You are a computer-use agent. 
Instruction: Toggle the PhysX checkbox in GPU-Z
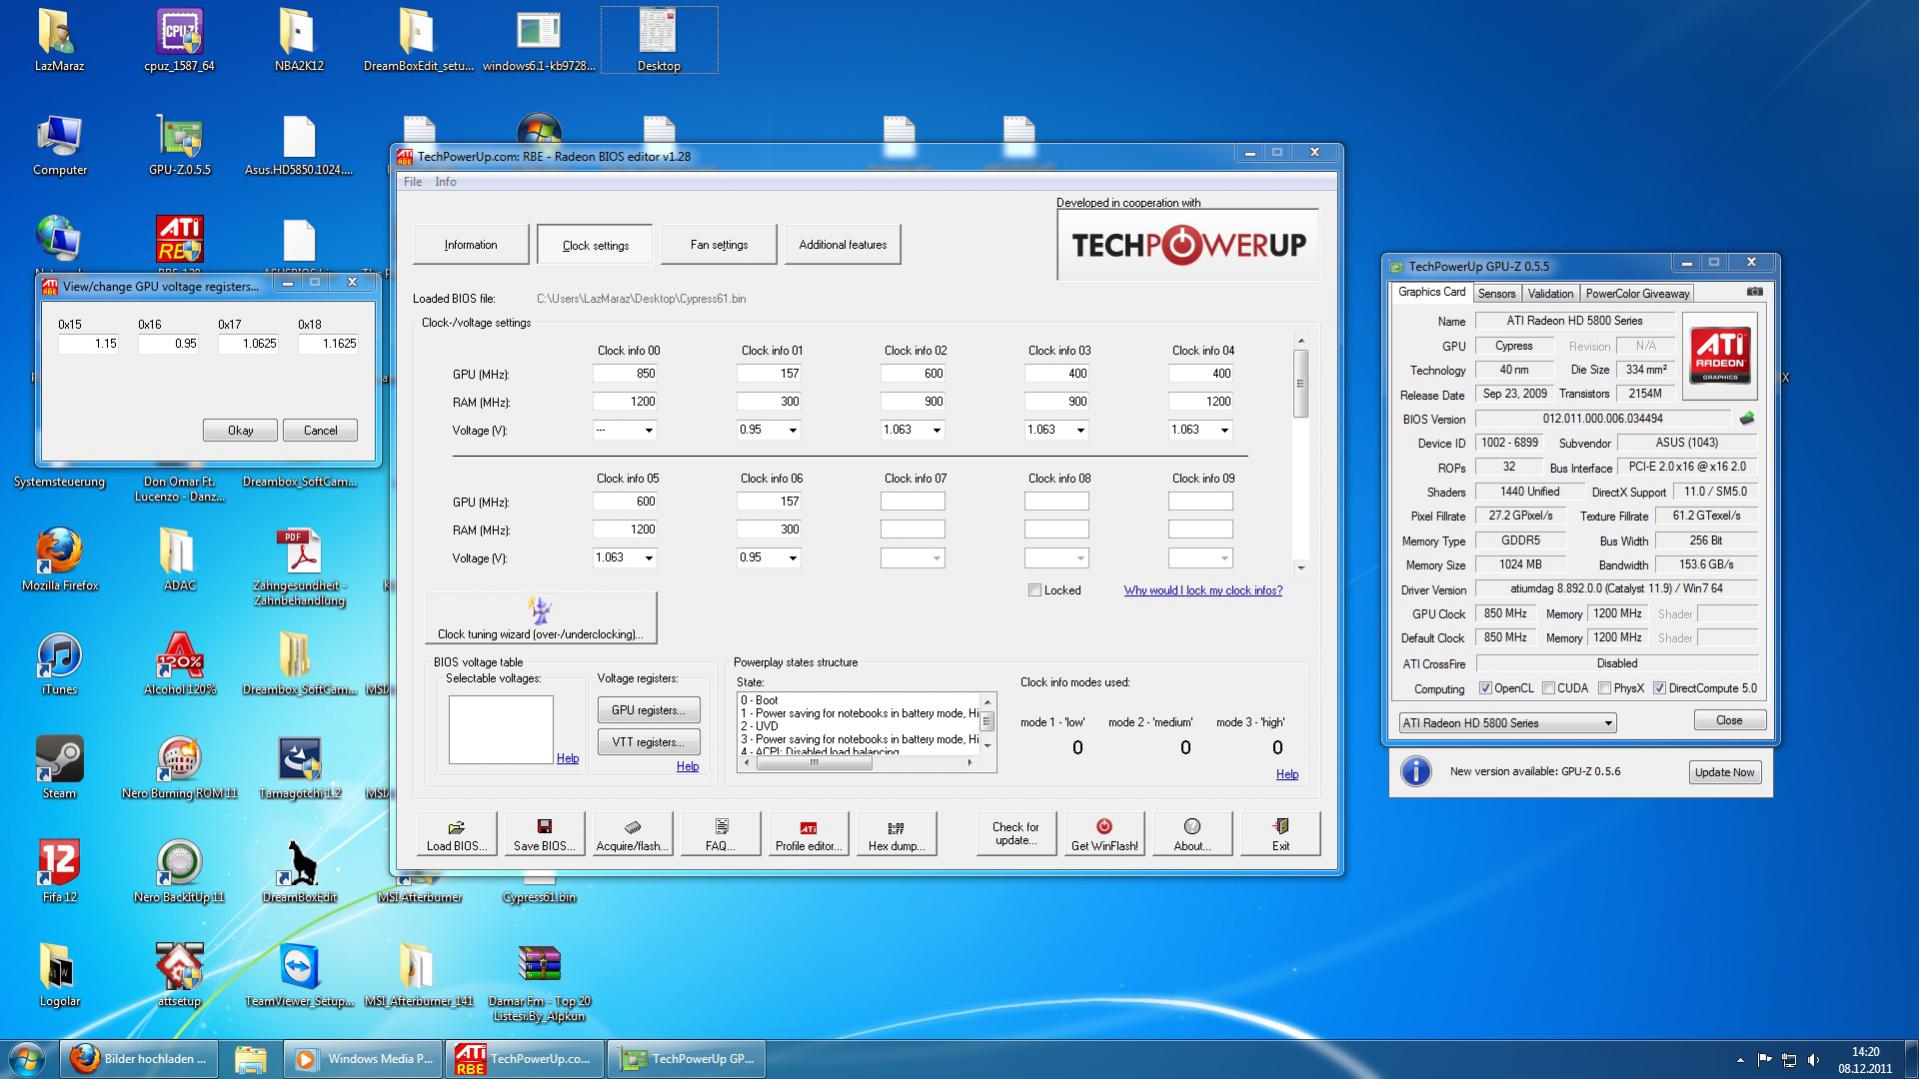[x=1604, y=688]
